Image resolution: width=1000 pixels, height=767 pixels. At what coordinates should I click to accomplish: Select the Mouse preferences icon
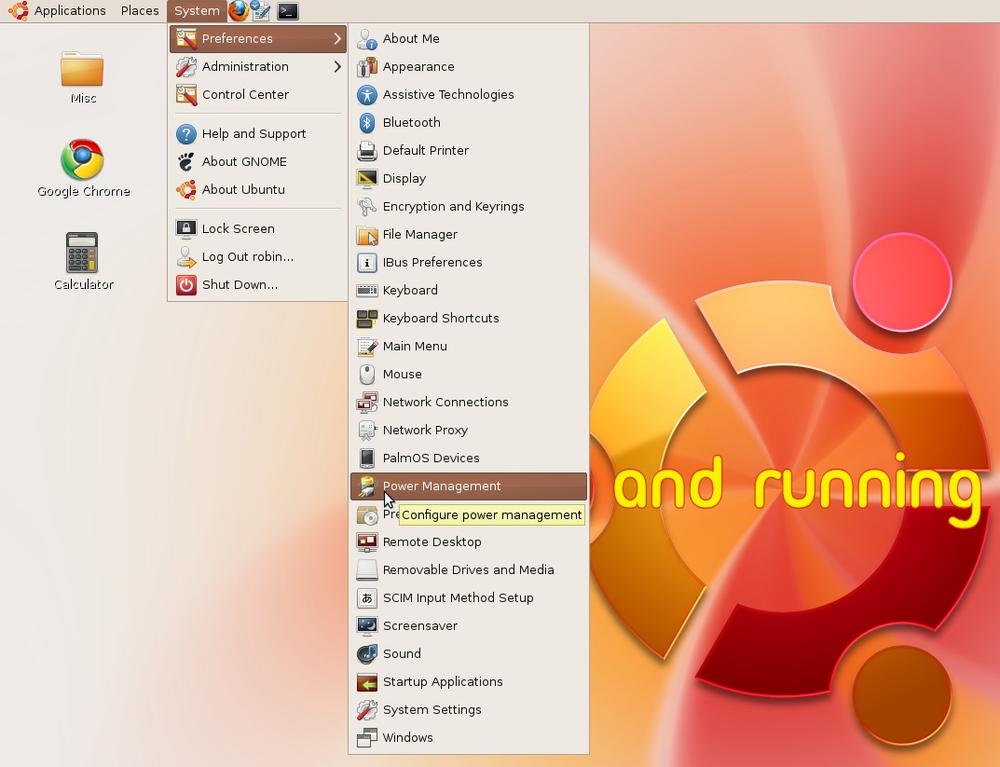(x=366, y=374)
